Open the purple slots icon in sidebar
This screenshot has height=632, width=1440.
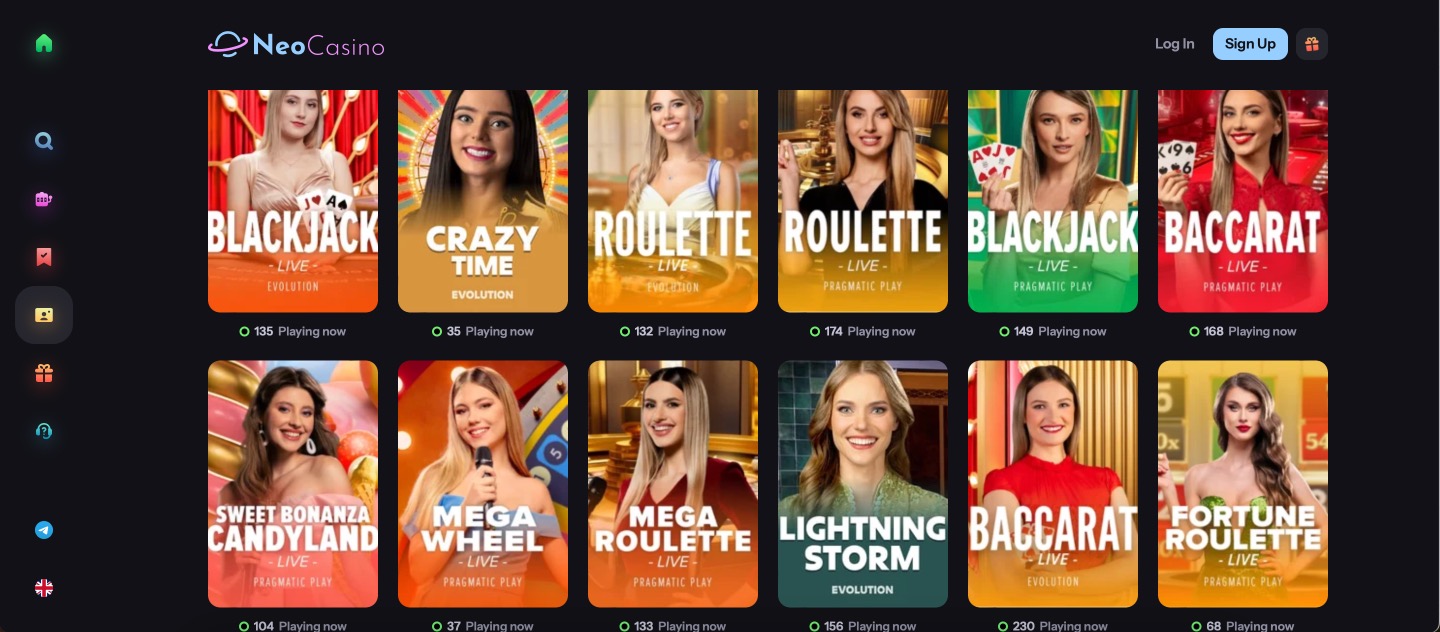[44, 199]
